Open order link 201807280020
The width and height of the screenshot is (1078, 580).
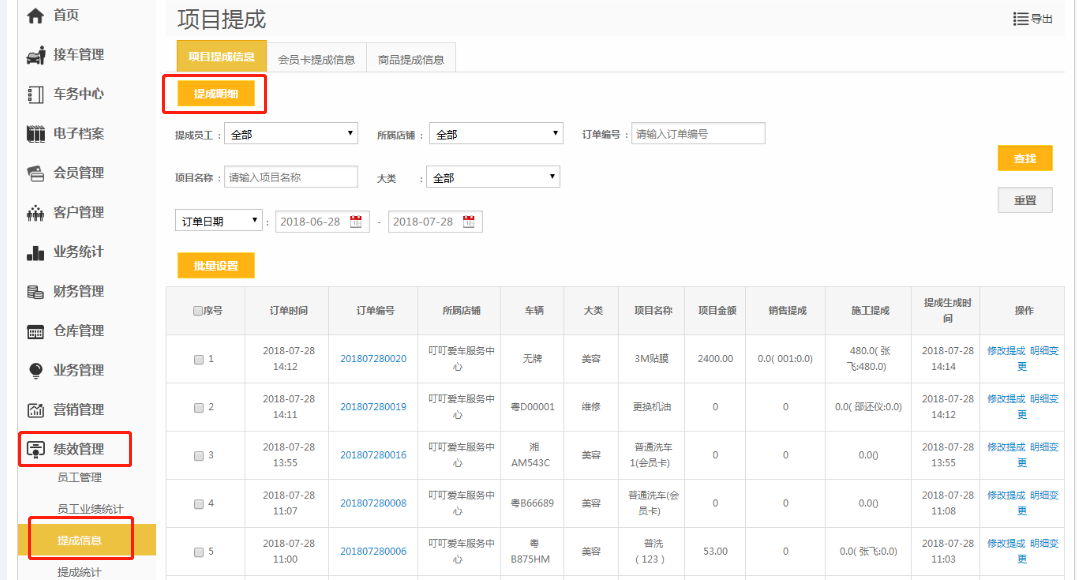tap(373, 359)
